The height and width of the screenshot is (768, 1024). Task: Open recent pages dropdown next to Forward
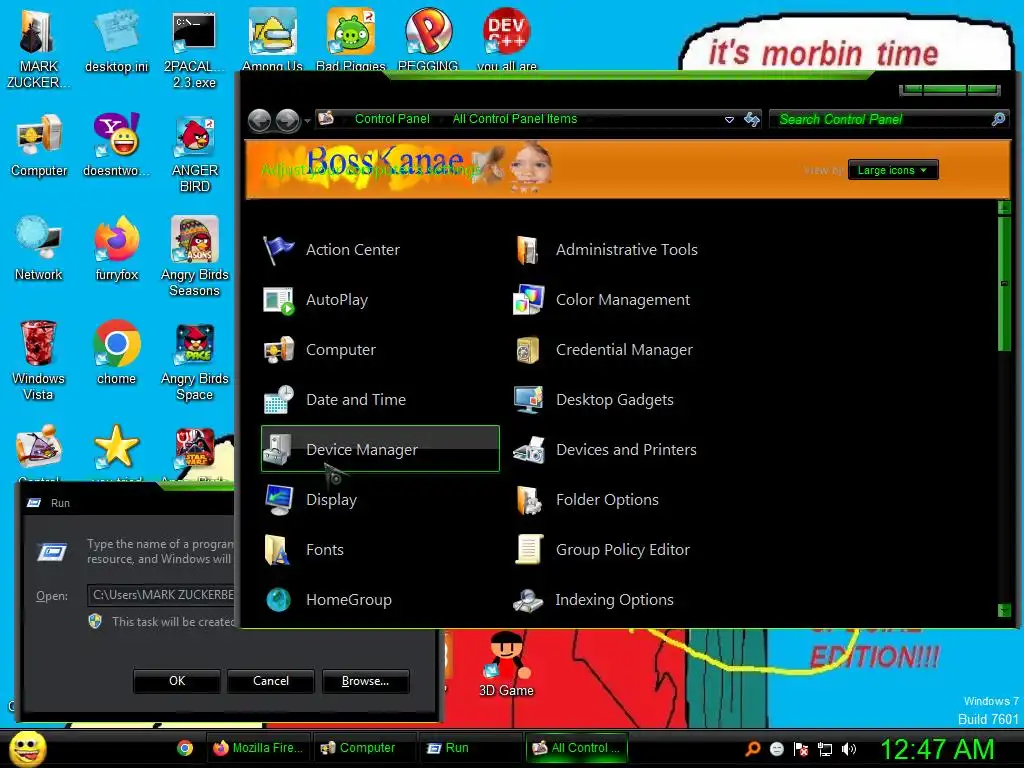point(308,121)
